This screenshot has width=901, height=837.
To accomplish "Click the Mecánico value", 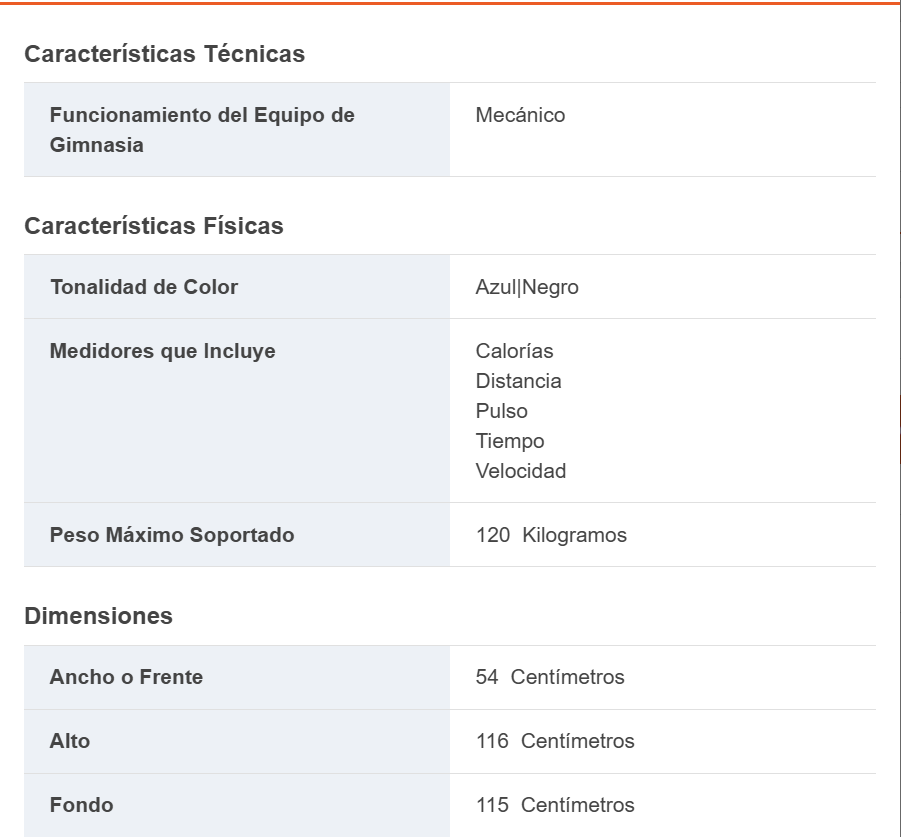I will (x=520, y=115).
